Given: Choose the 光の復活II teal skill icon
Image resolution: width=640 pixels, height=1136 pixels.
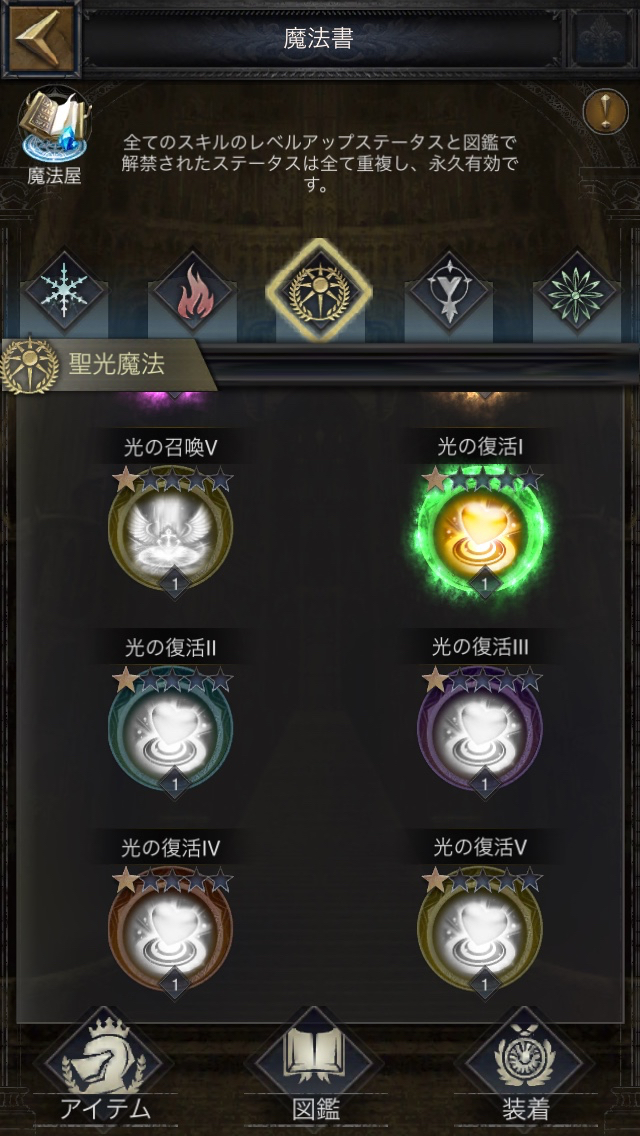Looking at the screenshot, I should [171, 736].
